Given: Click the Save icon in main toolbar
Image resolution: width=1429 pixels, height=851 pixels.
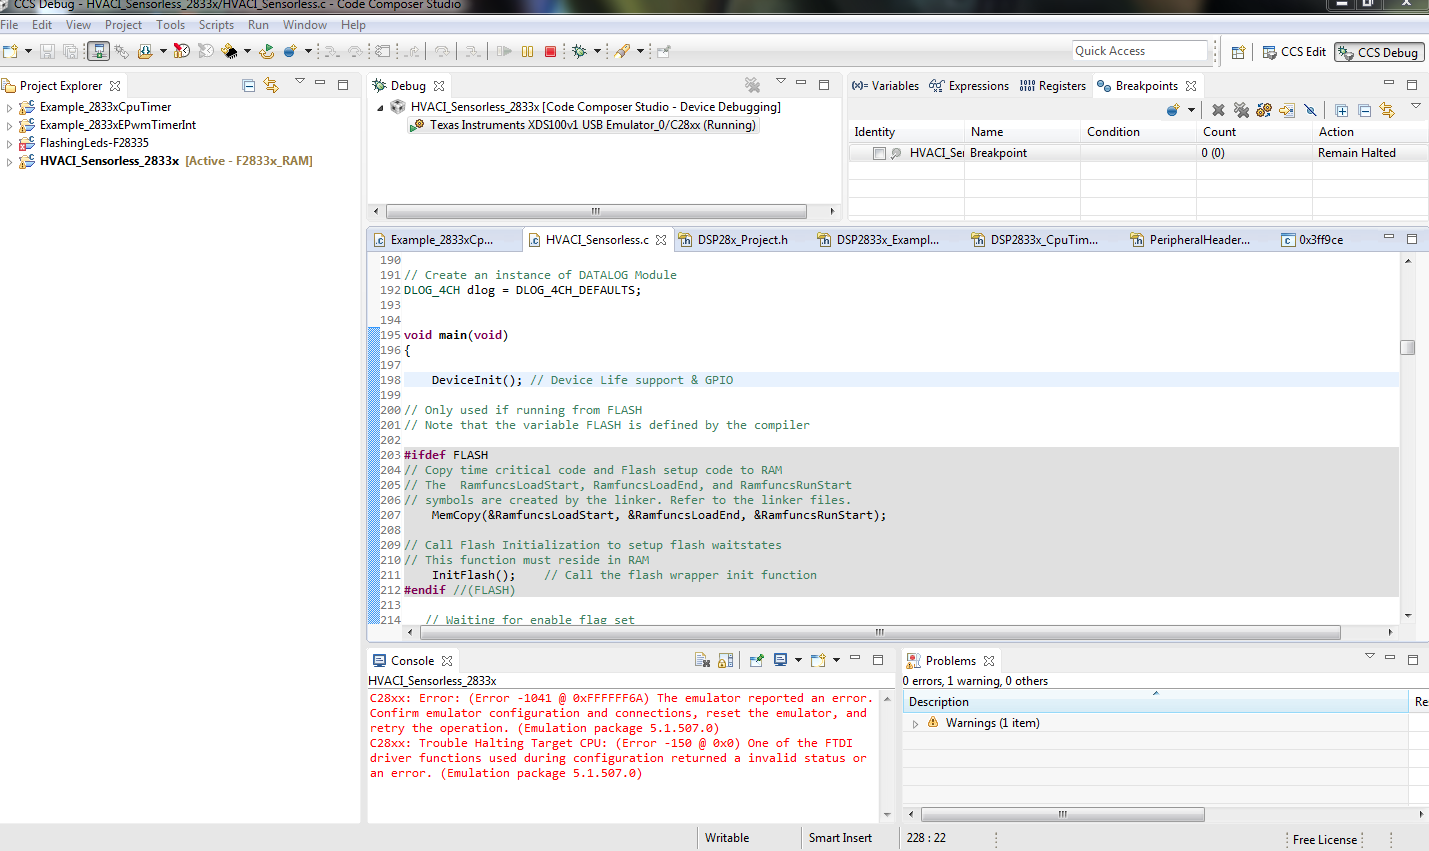Looking at the screenshot, I should pyautogui.click(x=47, y=51).
